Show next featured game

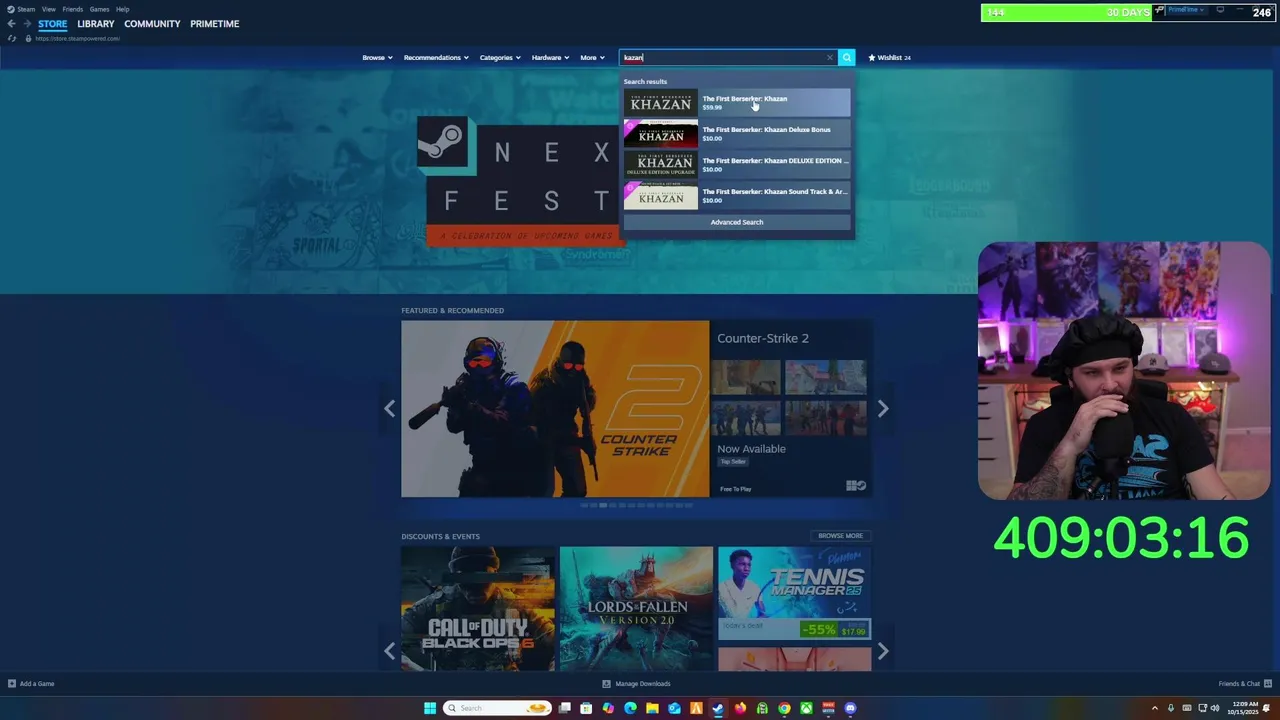point(883,408)
